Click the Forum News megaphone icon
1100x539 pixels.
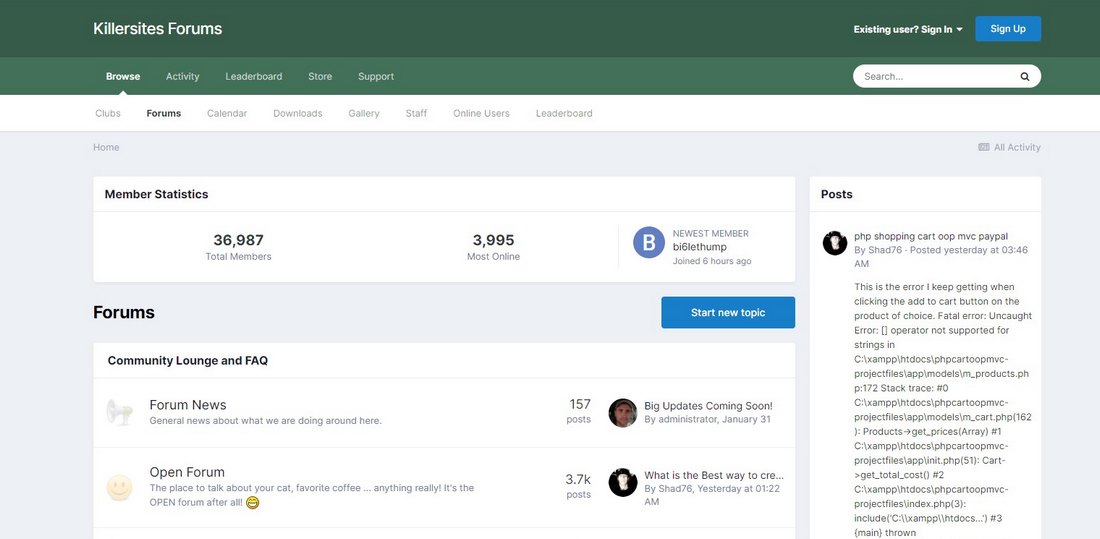[119, 412]
